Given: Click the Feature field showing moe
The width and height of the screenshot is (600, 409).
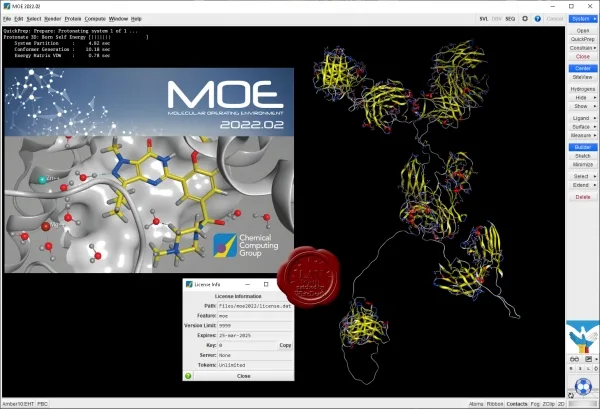Looking at the screenshot, I should click(255, 316).
